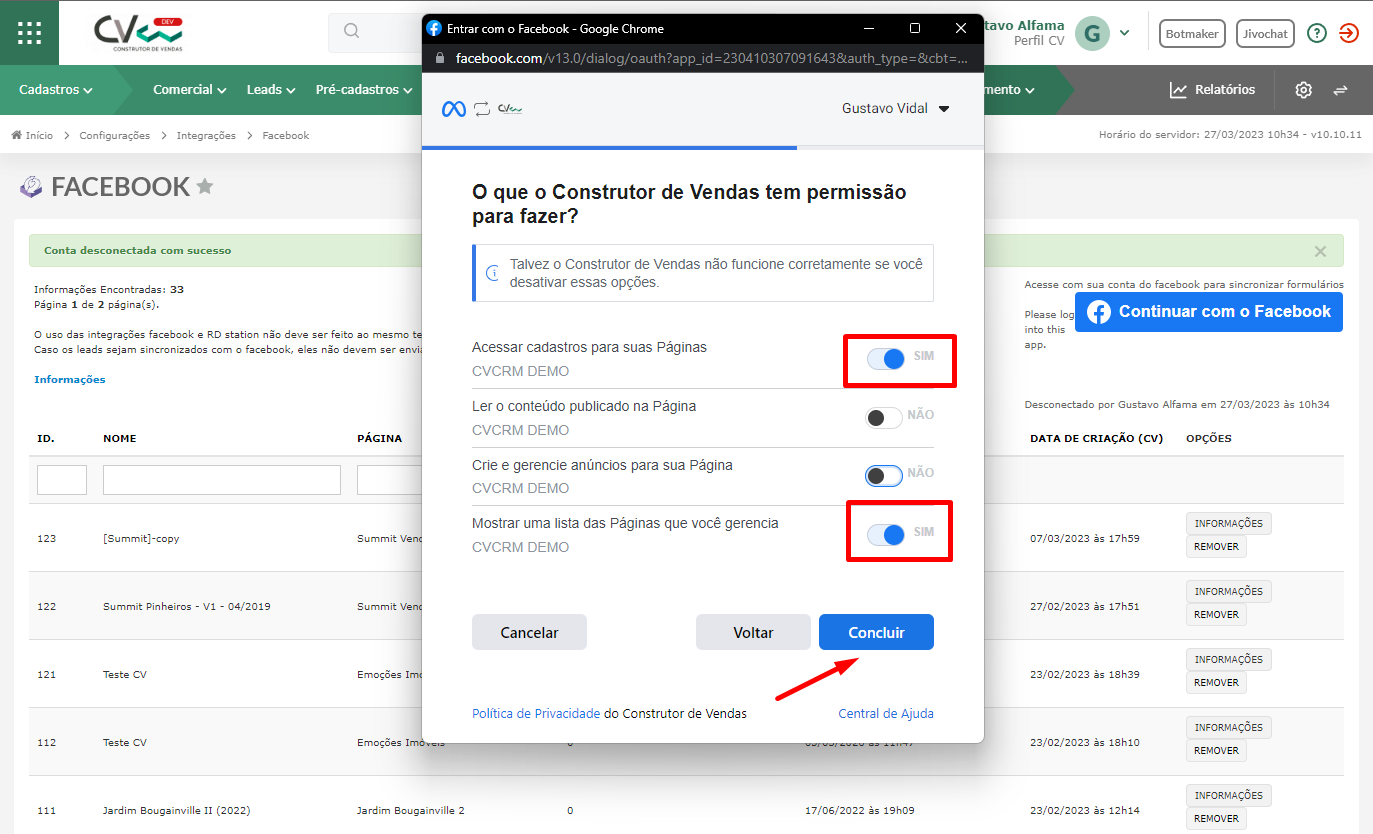
Task: Open the Central de Ajuda link
Action: pyautogui.click(x=886, y=713)
